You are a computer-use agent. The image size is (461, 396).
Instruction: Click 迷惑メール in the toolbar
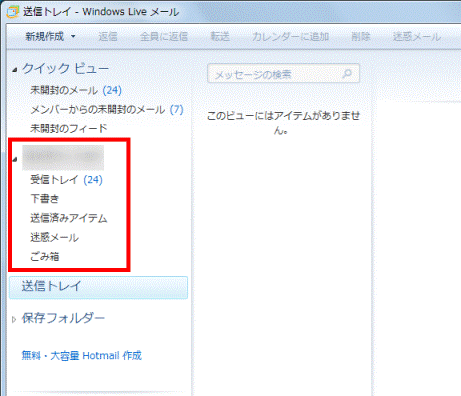pos(417,36)
